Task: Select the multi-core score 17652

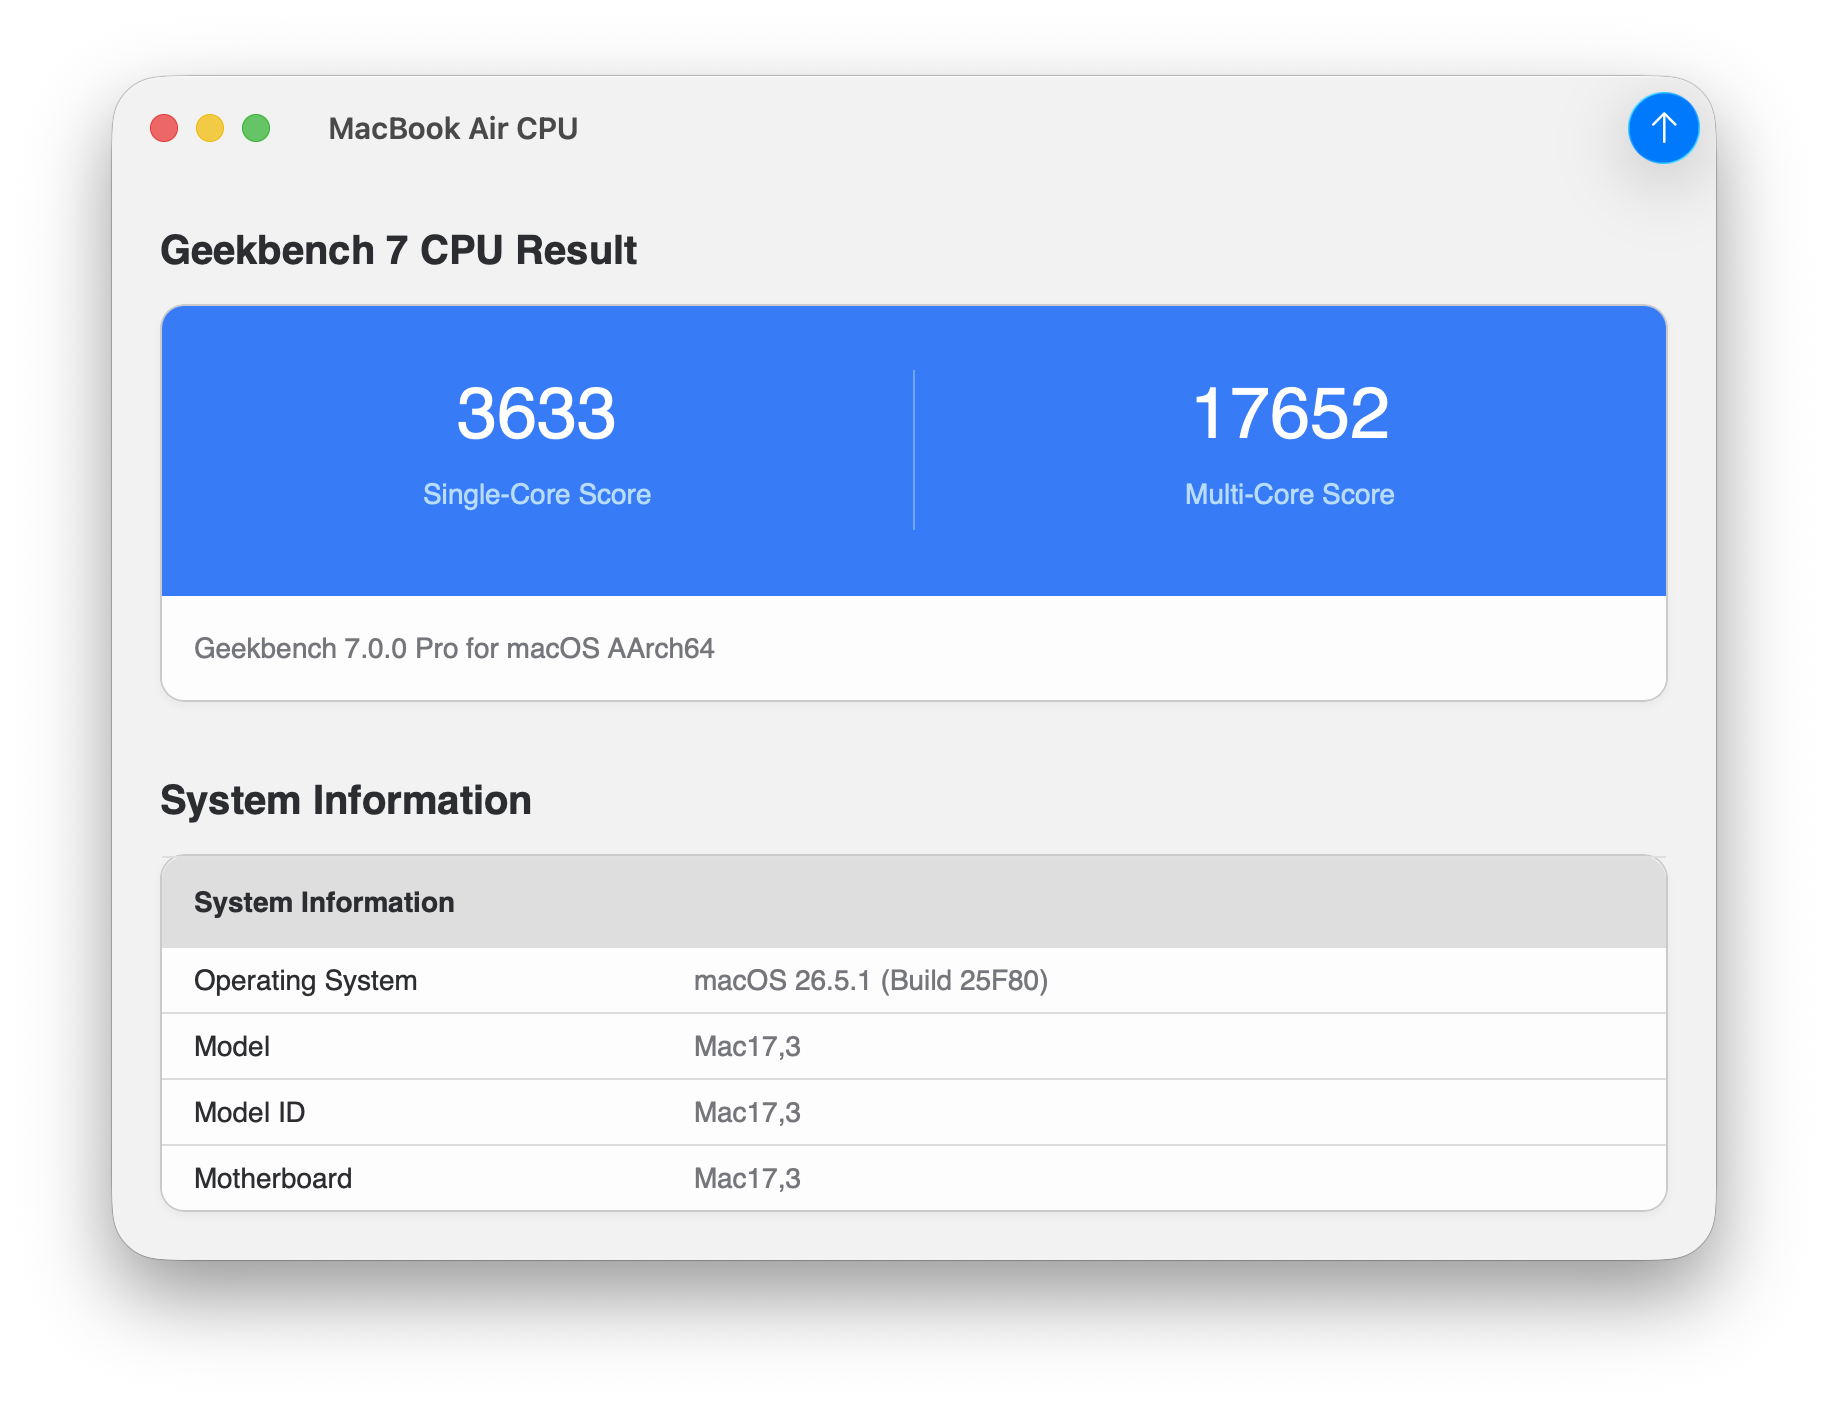Action: pyautogui.click(x=1290, y=414)
